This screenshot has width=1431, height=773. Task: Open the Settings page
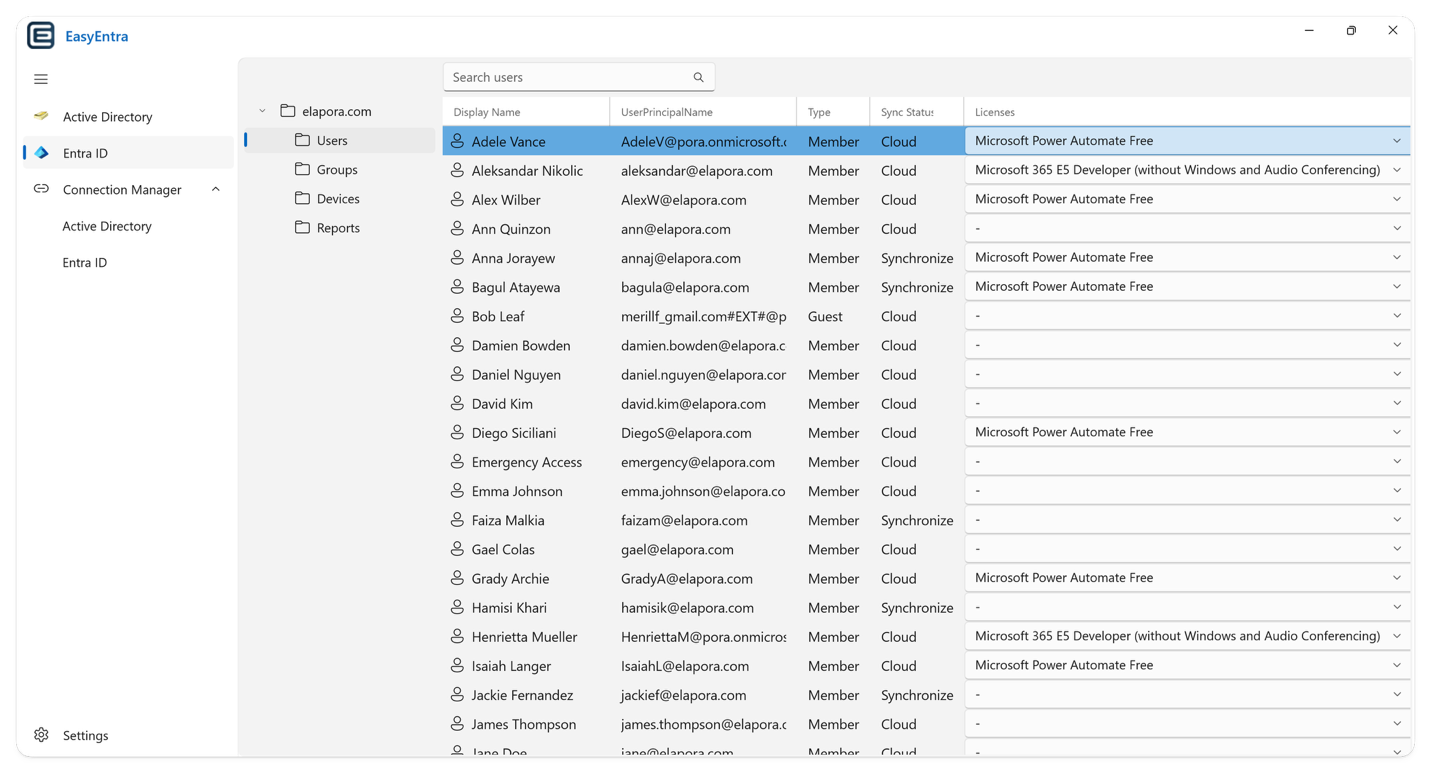128,735
